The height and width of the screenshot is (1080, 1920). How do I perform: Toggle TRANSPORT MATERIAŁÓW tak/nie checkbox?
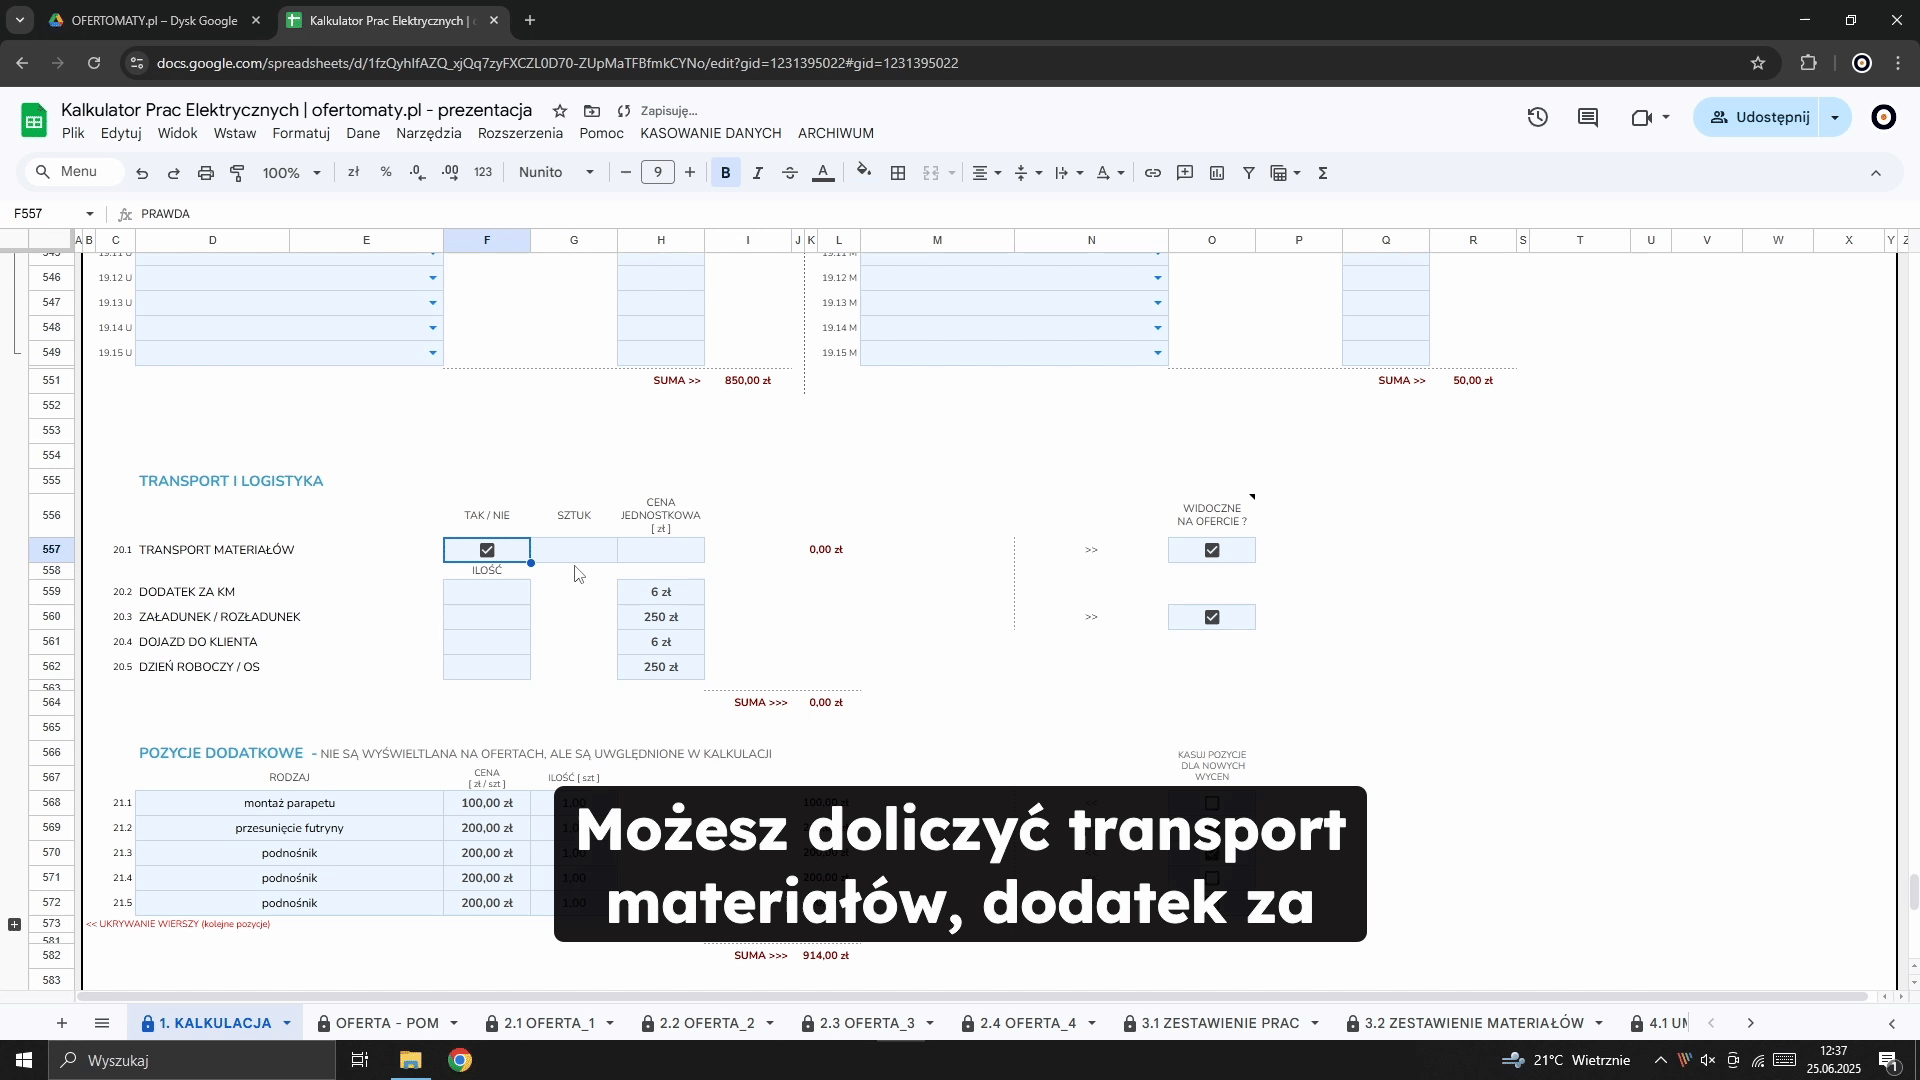tap(487, 550)
